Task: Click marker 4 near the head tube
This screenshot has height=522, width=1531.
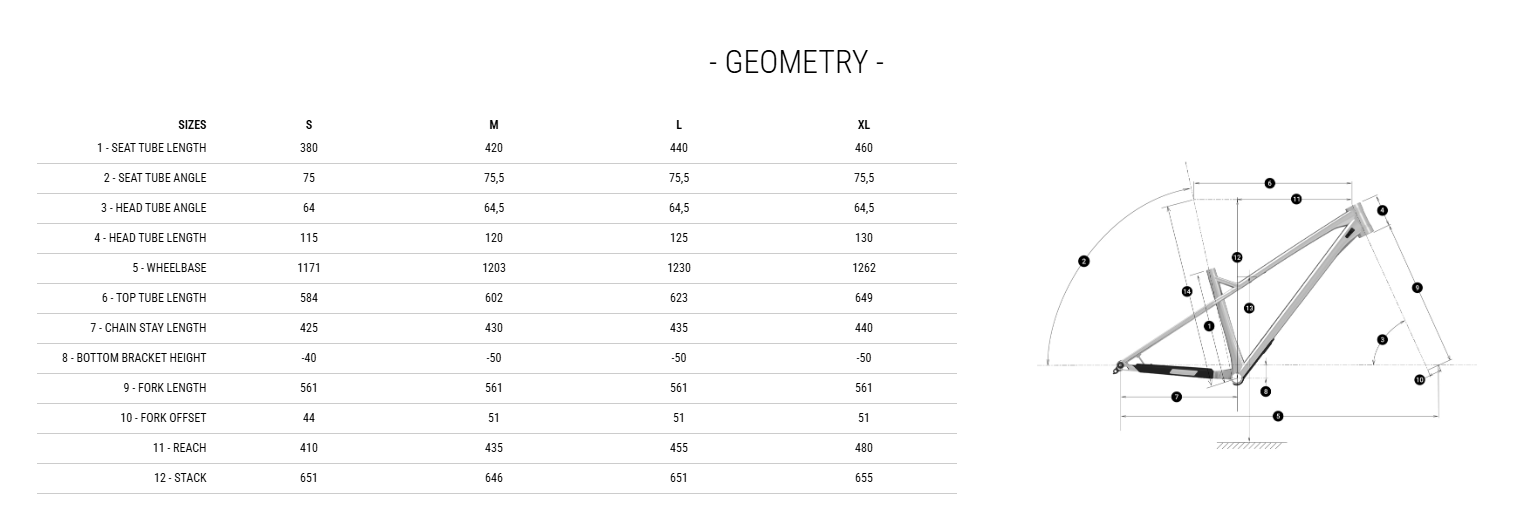Action: tap(1382, 210)
